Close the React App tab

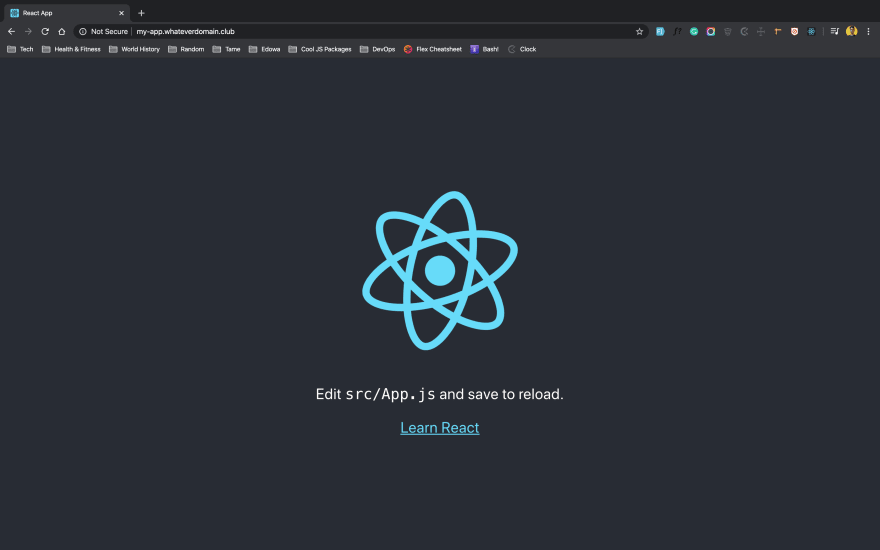tap(121, 13)
